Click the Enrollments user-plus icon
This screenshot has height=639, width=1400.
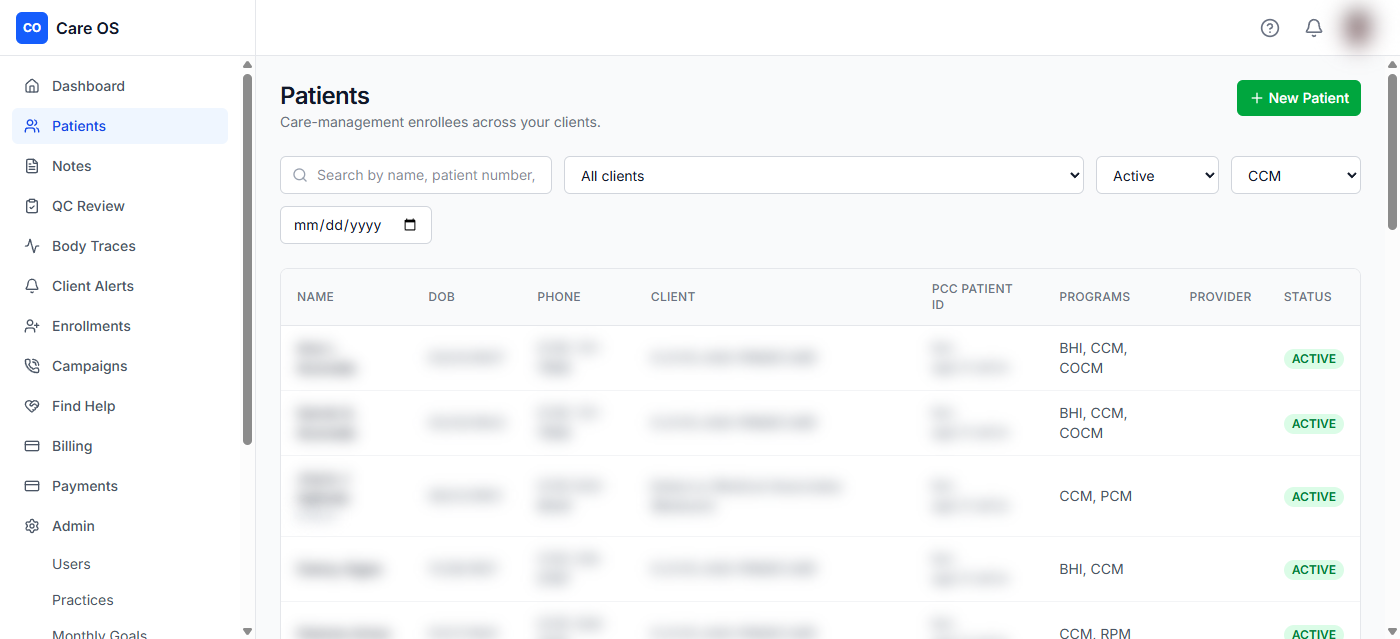point(32,326)
